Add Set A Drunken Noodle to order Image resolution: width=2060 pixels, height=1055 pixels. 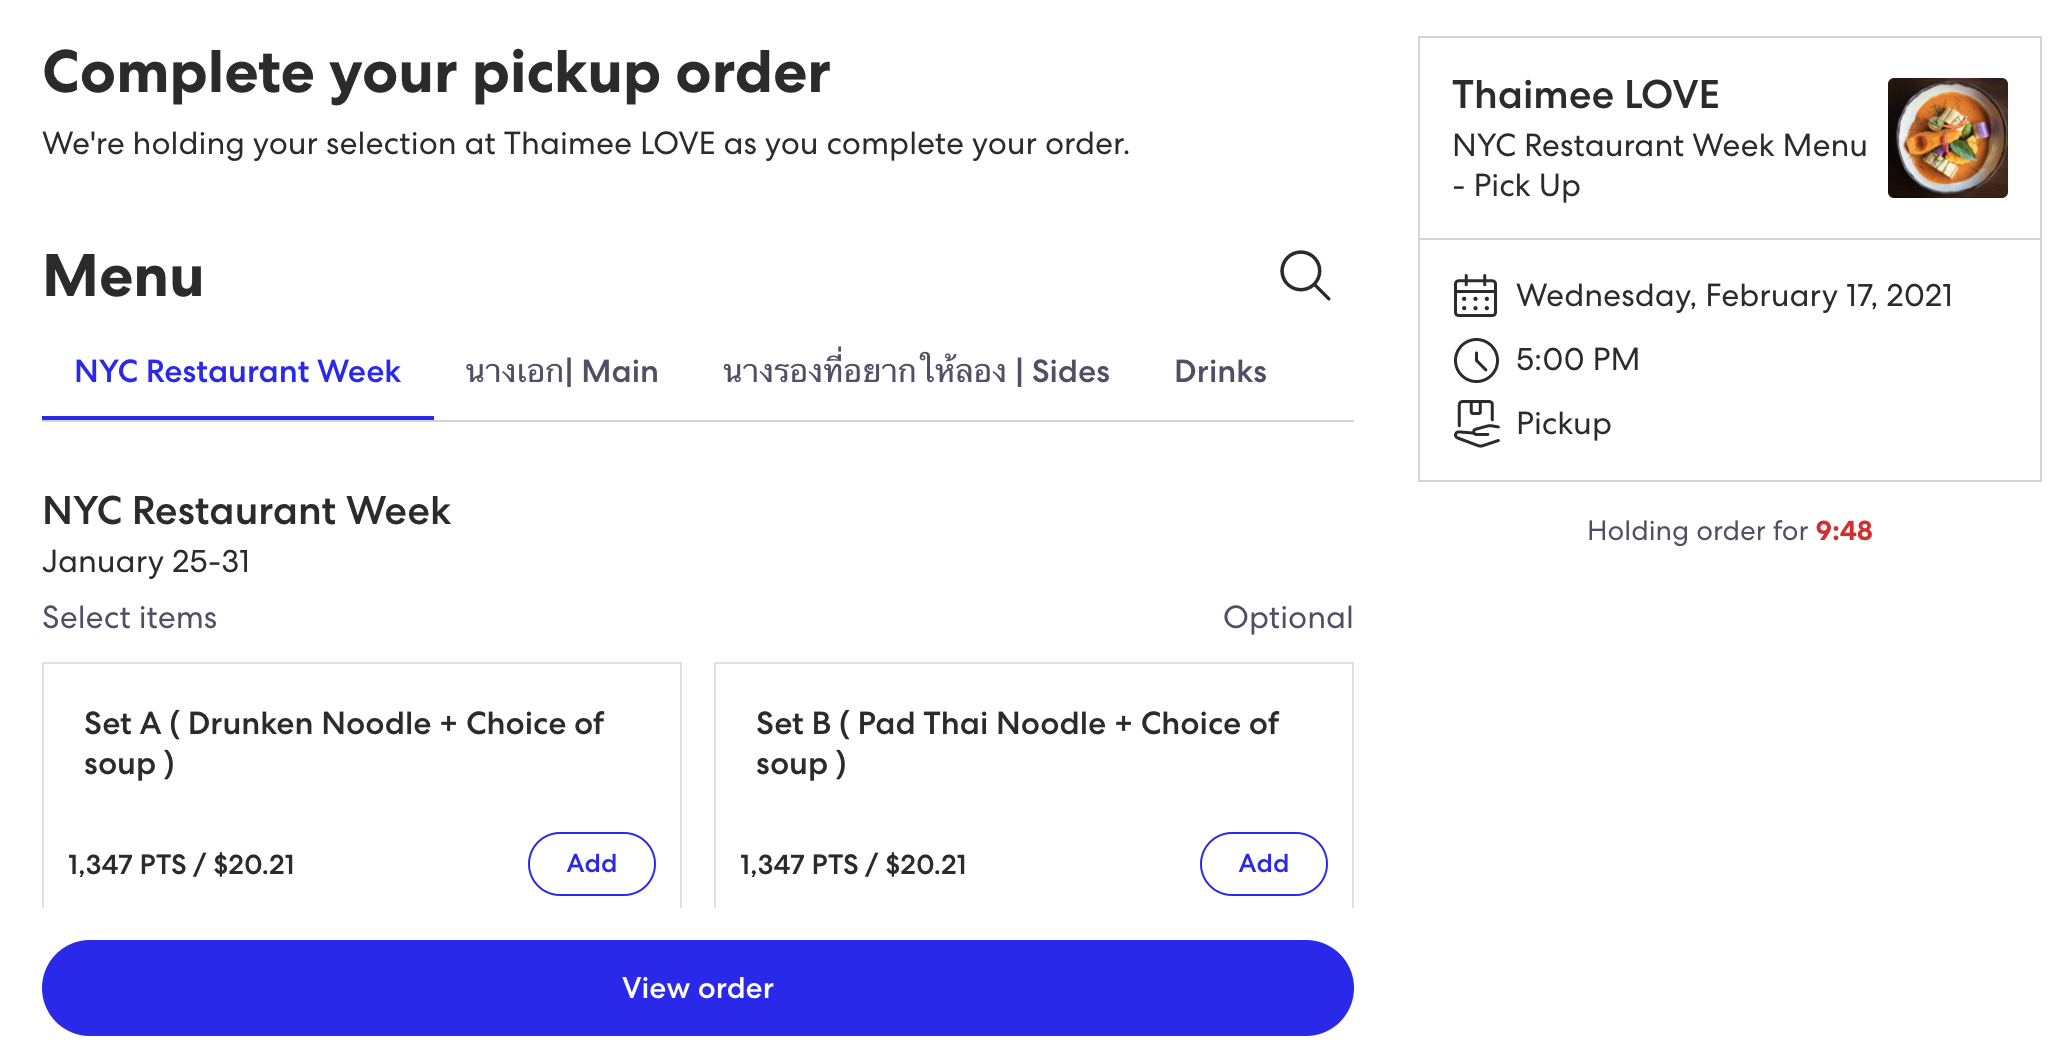pyautogui.click(x=590, y=863)
